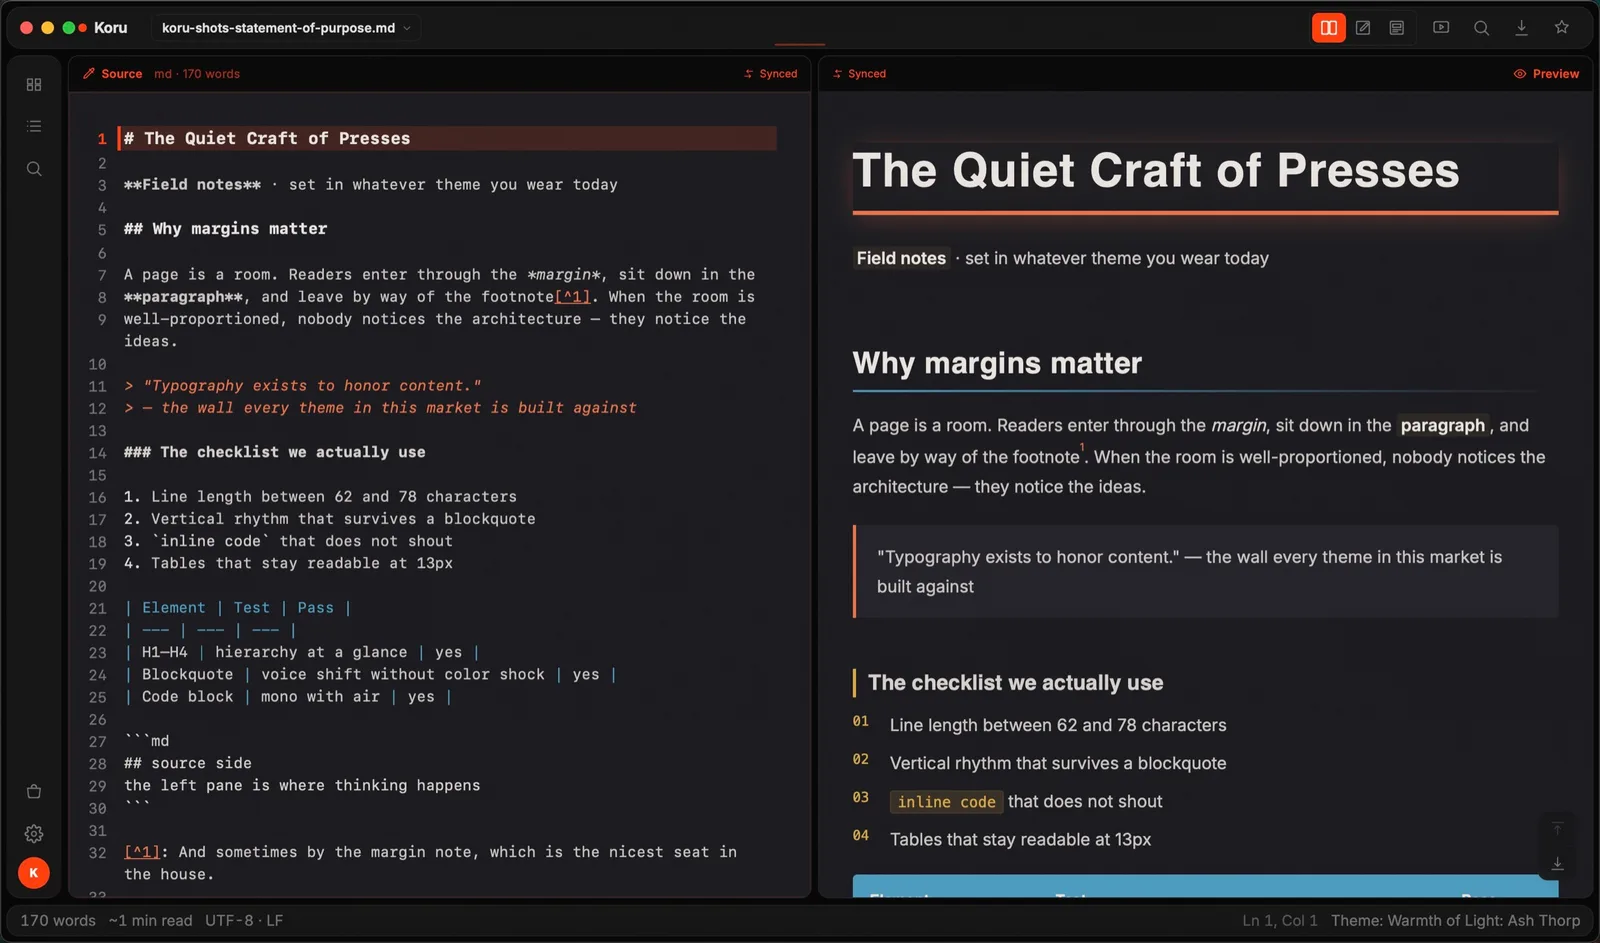
Task: Click the Preview pane label
Action: 1546,74
